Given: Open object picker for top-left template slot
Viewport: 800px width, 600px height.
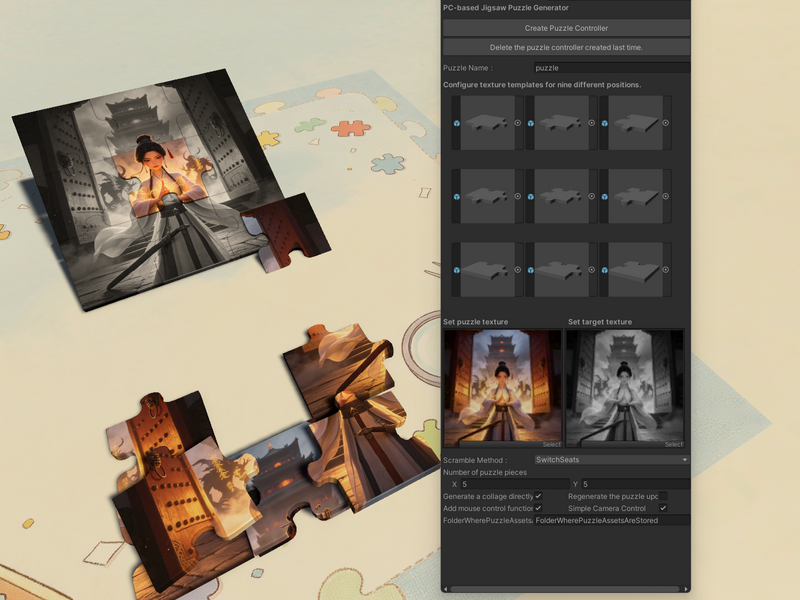Looking at the screenshot, I should click(x=518, y=123).
